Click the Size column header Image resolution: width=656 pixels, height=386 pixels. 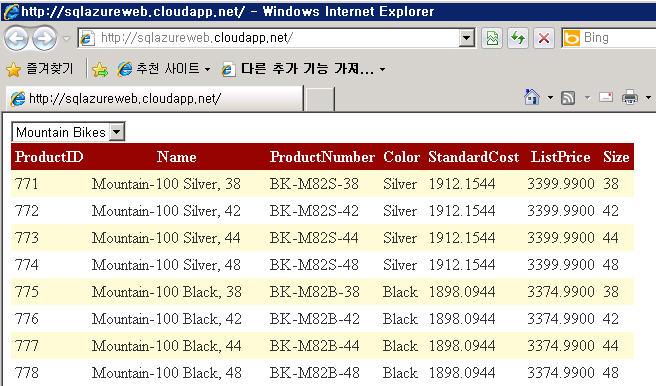pyautogui.click(x=616, y=157)
